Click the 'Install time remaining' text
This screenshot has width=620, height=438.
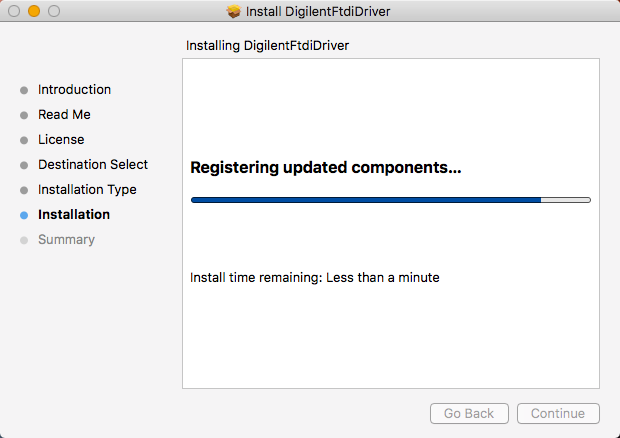coord(315,278)
